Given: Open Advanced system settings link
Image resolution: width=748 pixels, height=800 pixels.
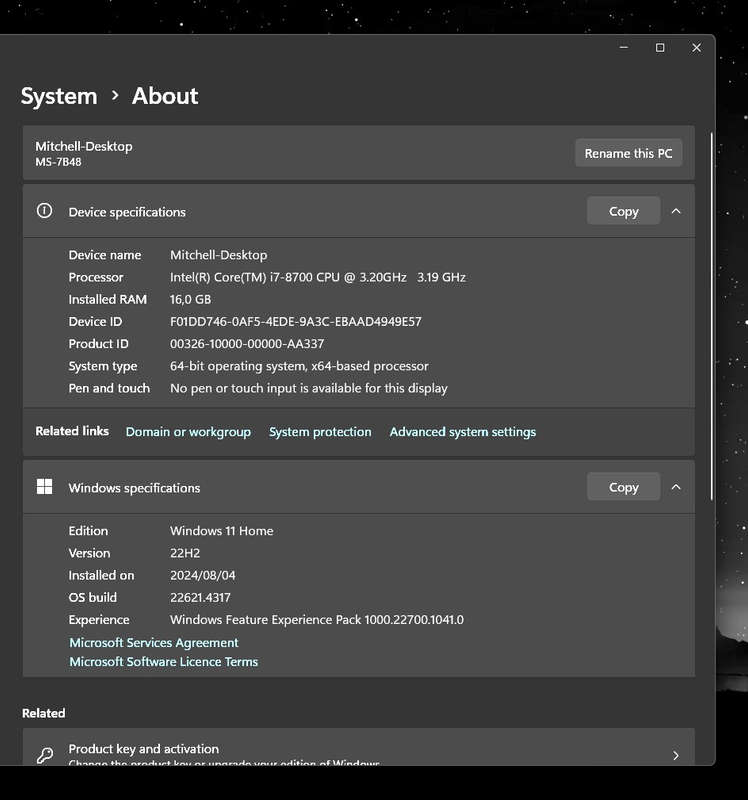Looking at the screenshot, I should point(463,432).
